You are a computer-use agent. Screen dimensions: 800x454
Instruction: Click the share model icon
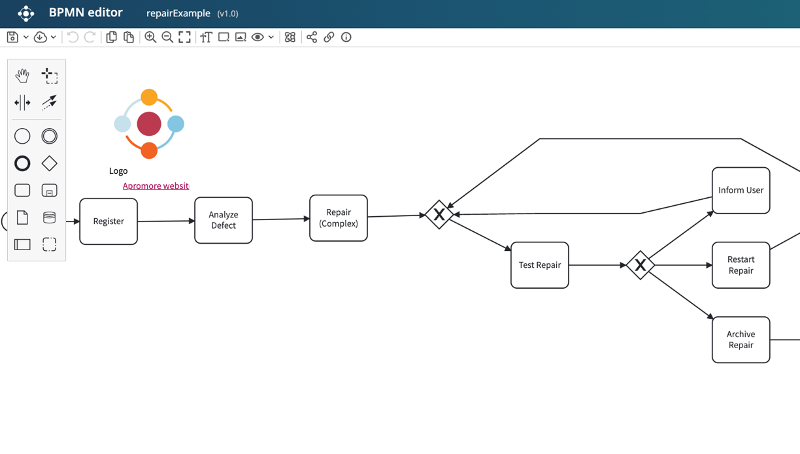click(x=312, y=37)
